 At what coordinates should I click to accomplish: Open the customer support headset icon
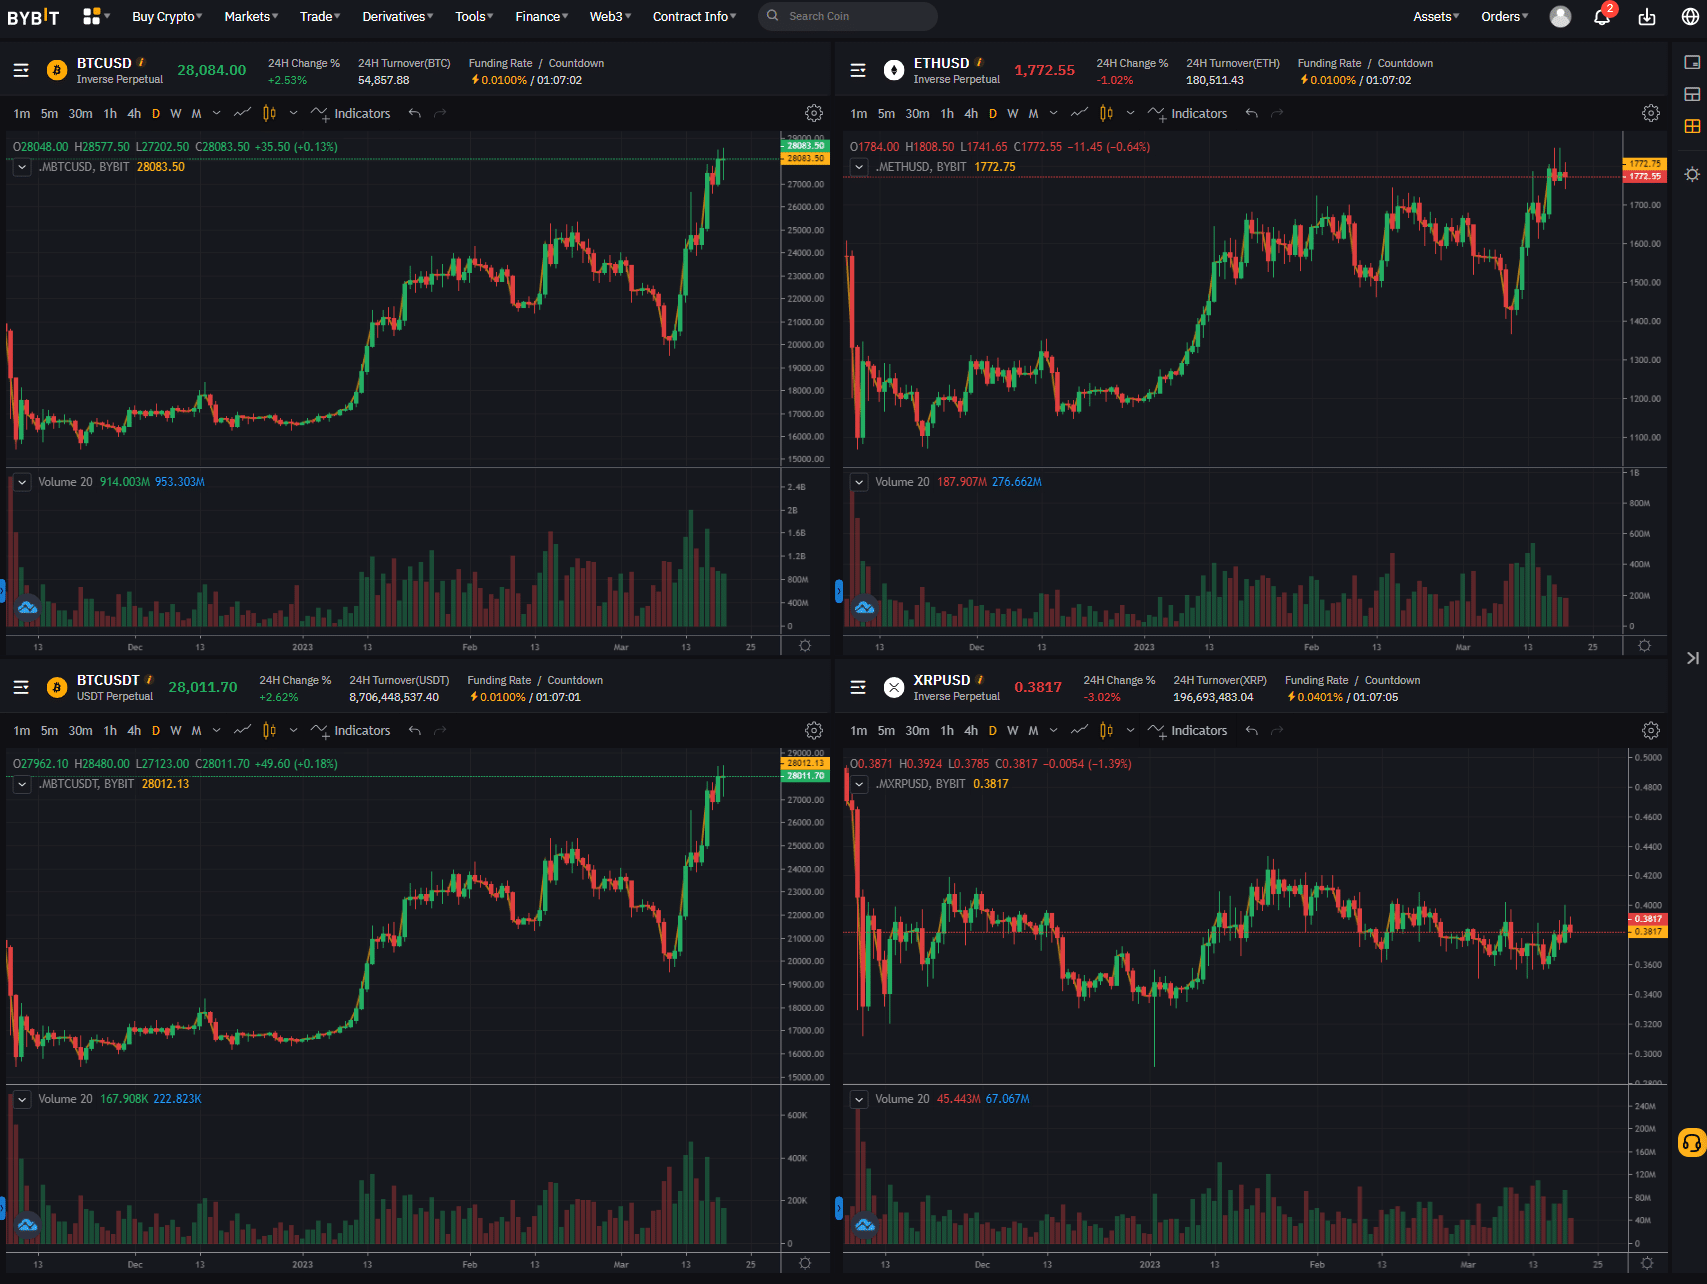(x=1692, y=1142)
